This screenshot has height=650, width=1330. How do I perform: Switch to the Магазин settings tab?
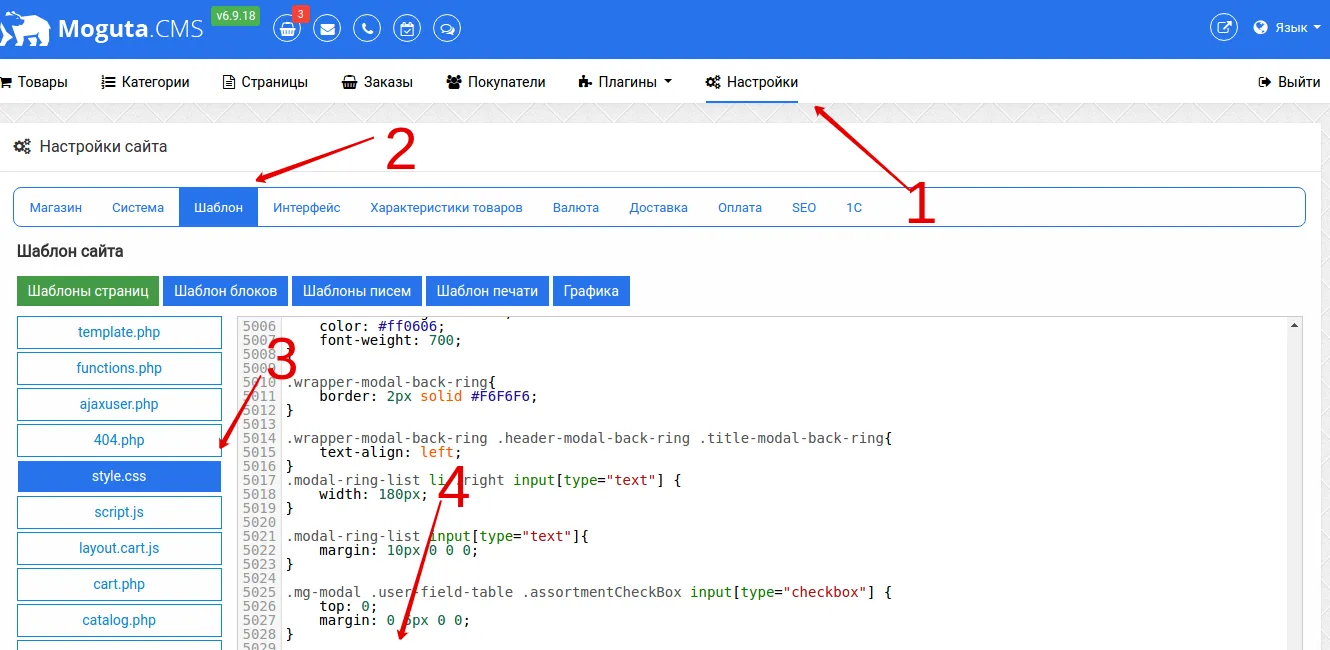pos(56,208)
